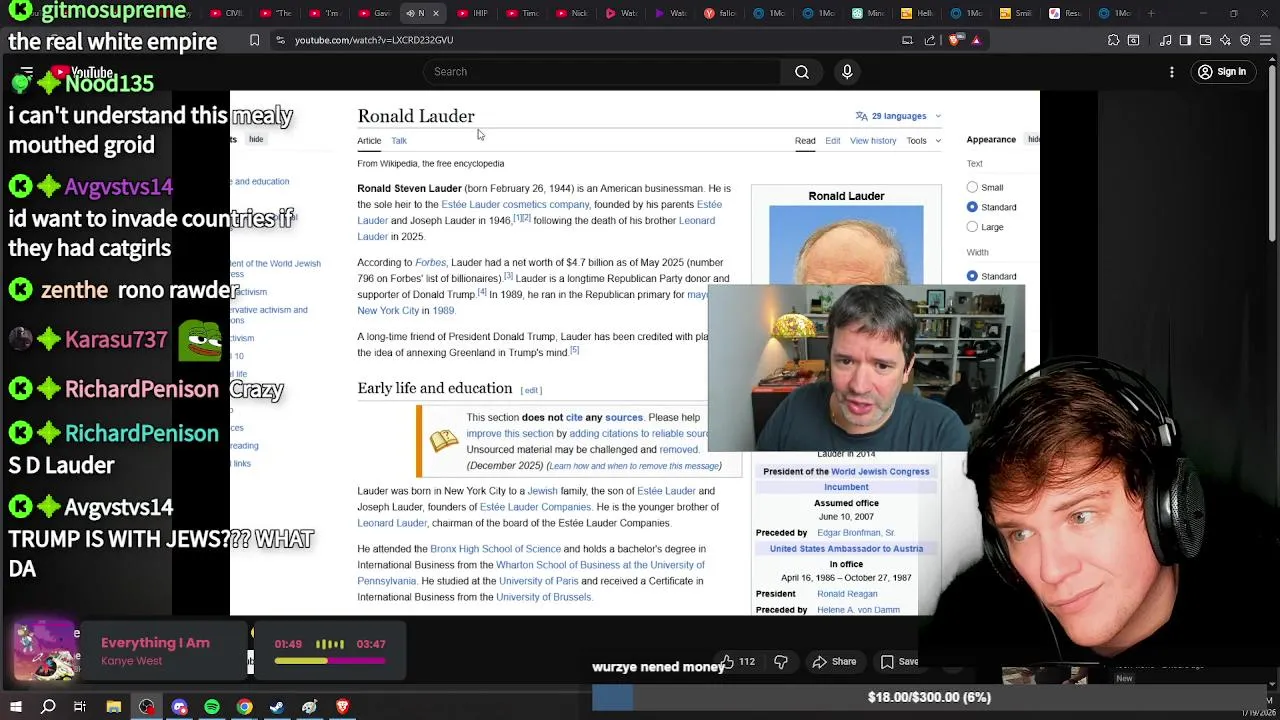
Task: Open Discord from the taskbar
Action: pyautogui.click(x=179, y=707)
